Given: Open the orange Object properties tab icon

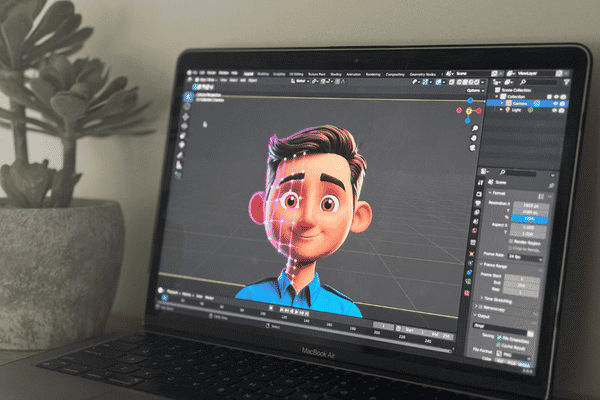Looking at the screenshot, I should coord(471,254).
